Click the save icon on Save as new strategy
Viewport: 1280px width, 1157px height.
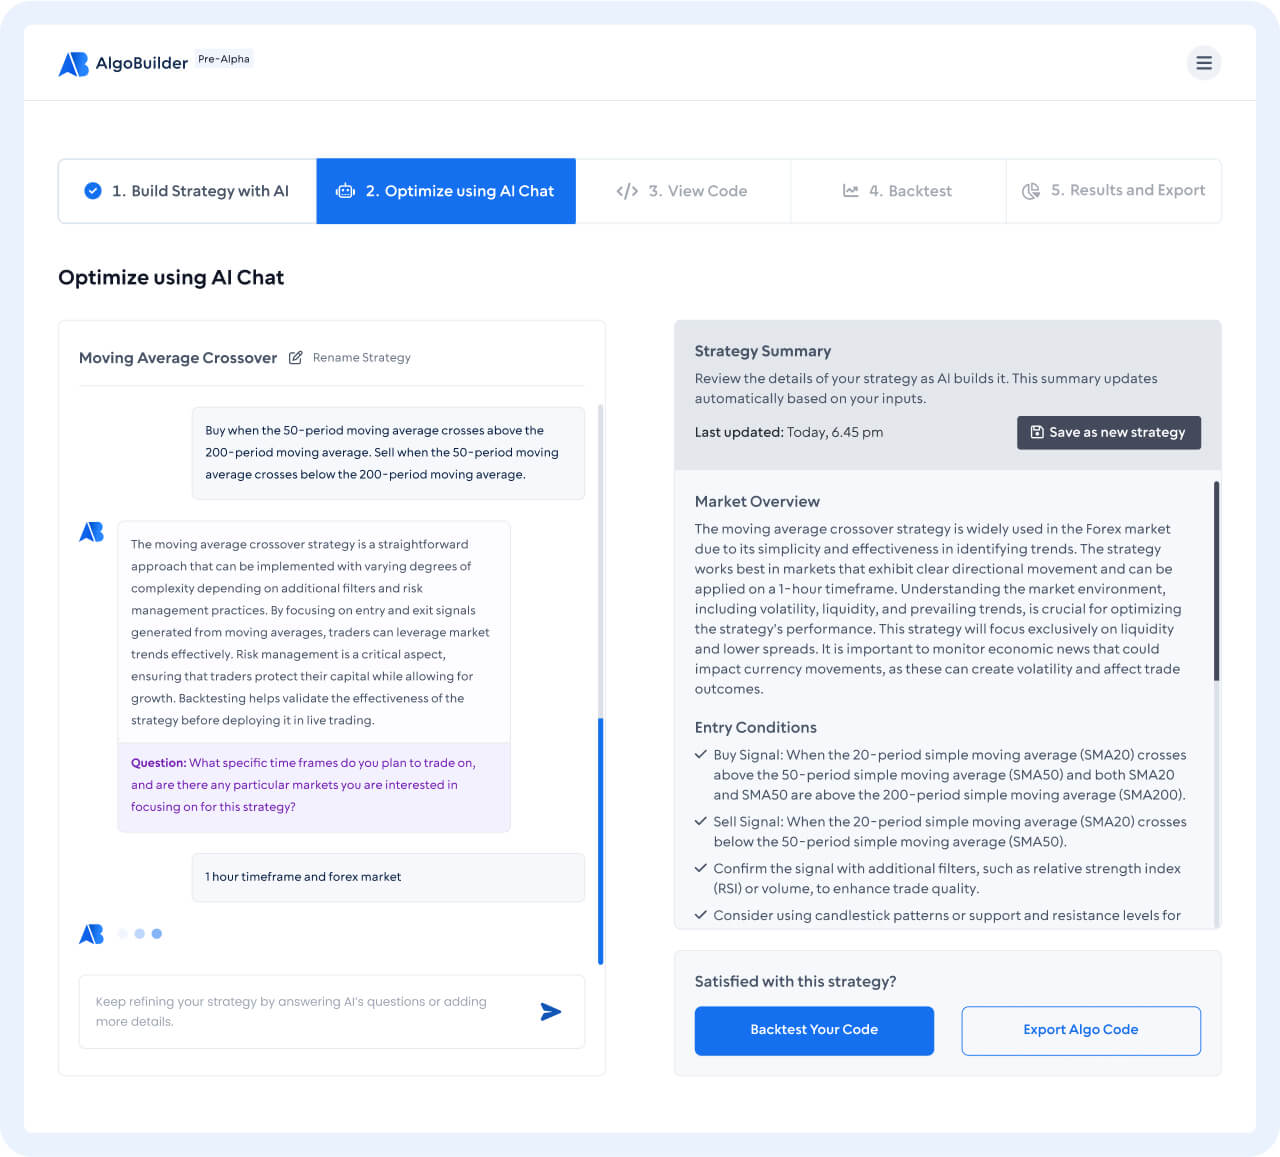1037,432
